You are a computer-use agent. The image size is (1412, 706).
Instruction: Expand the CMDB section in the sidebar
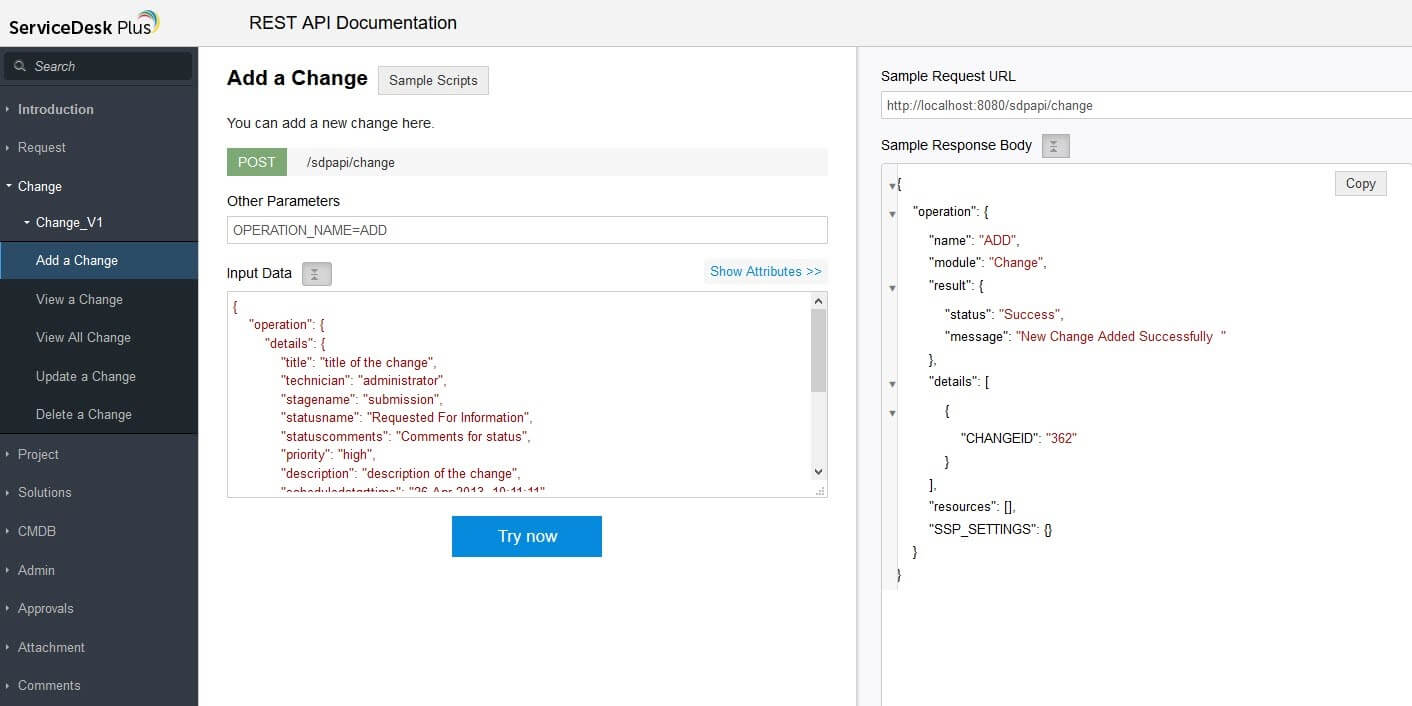coord(7,531)
